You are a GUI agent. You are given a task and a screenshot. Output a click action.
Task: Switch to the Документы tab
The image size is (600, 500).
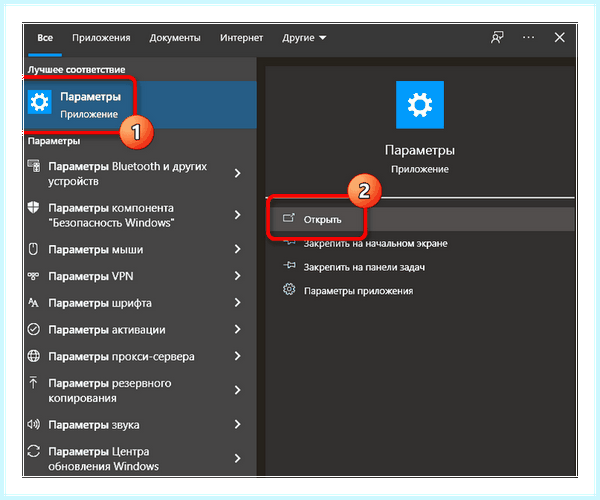coord(175,37)
